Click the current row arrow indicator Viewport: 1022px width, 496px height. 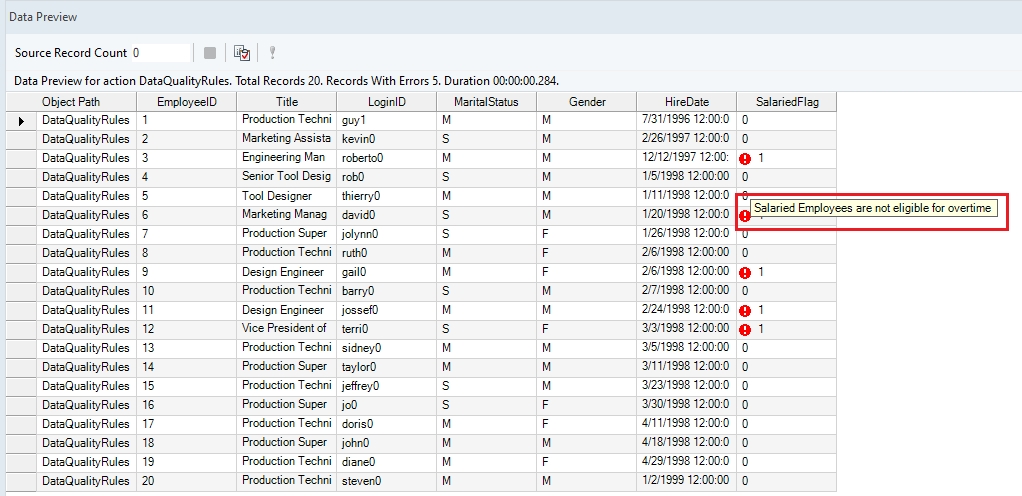(21, 121)
